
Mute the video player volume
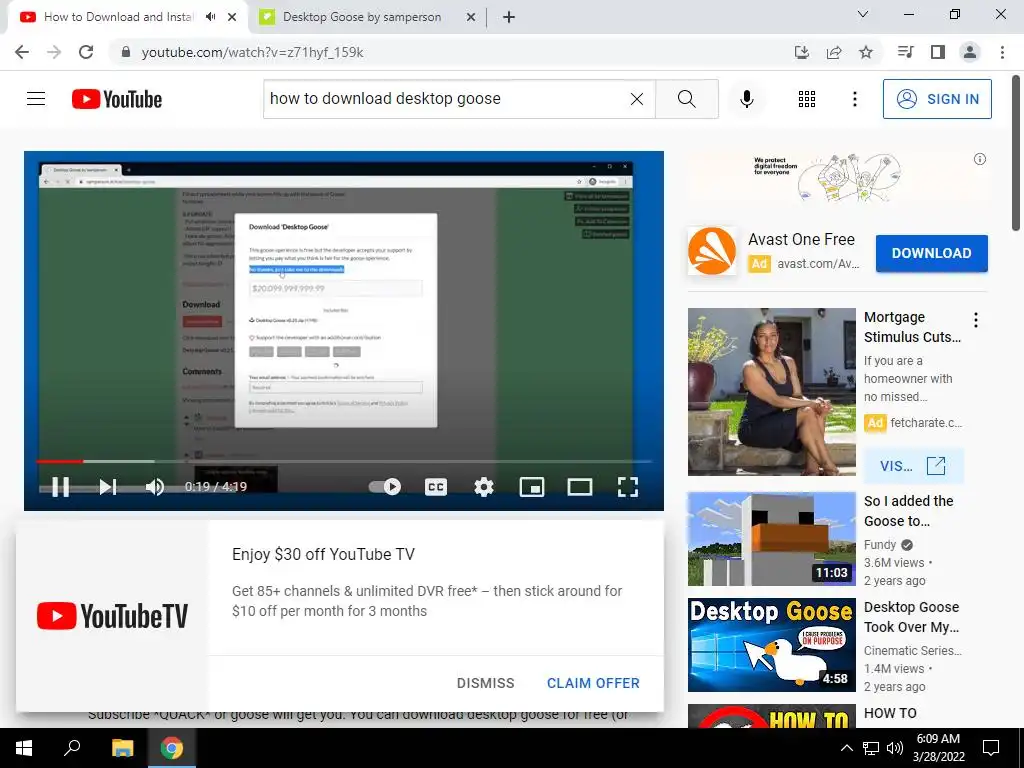[x=155, y=487]
